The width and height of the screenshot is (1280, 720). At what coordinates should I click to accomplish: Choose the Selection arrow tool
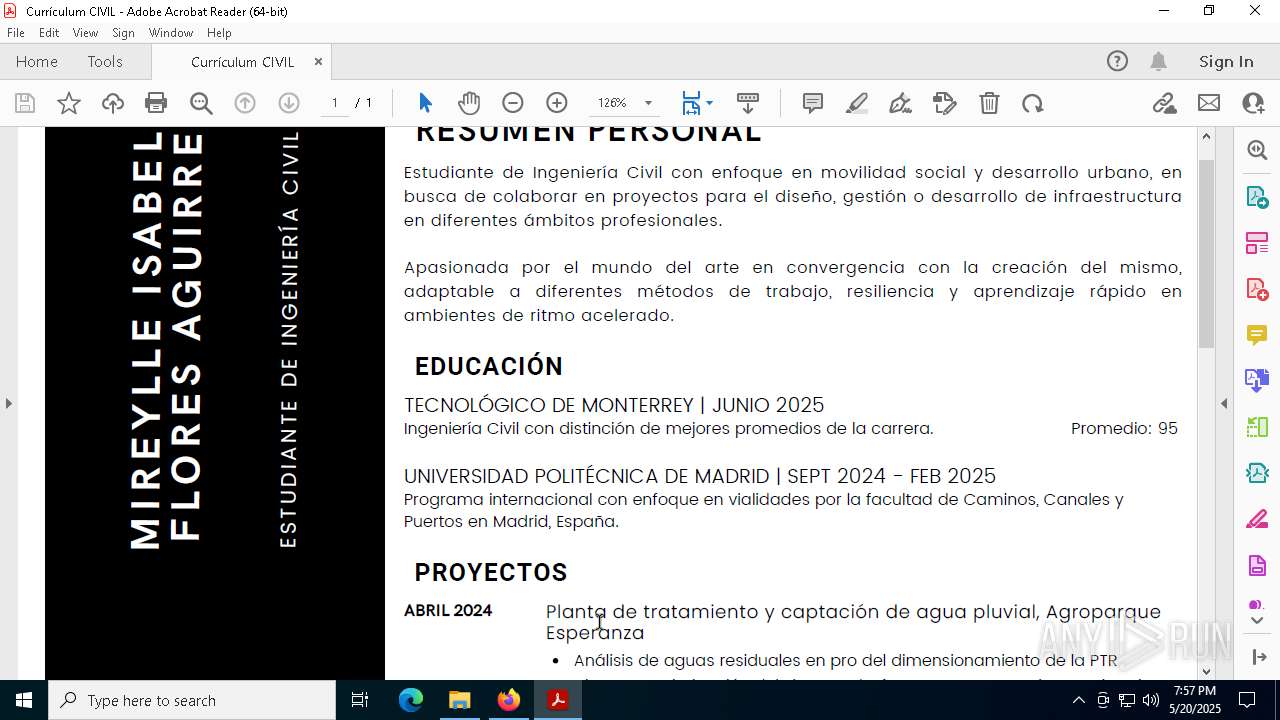coord(425,103)
